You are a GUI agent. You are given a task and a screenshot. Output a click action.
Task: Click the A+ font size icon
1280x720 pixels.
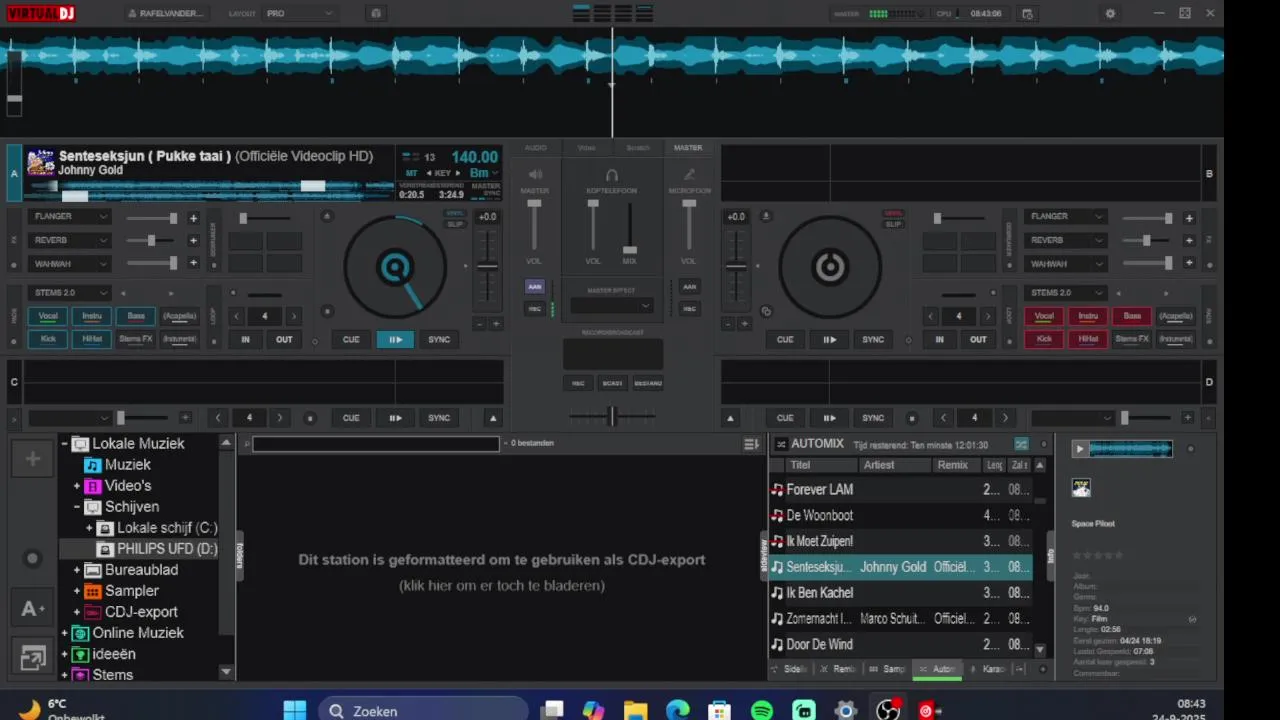click(x=33, y=609)
